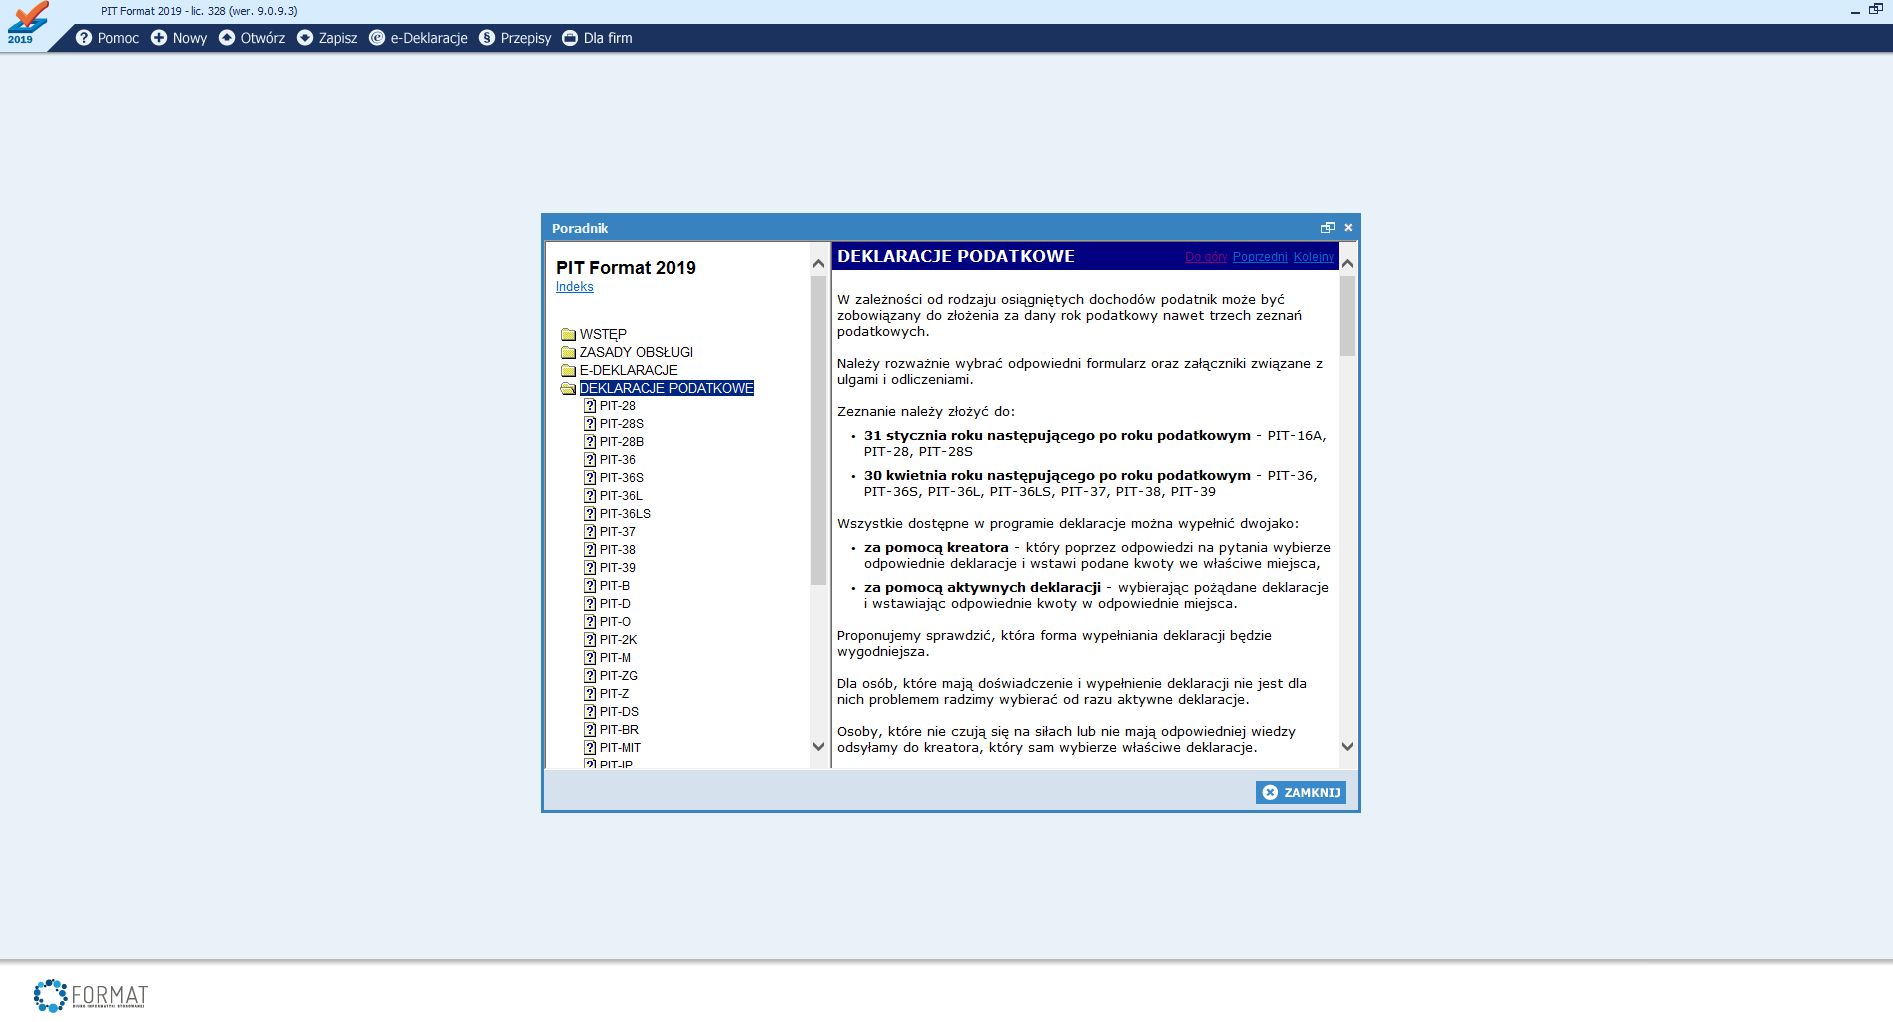Open the Pomoc menu
The height and width of the screenshot is (1022, 1893).
pos(107,38)
